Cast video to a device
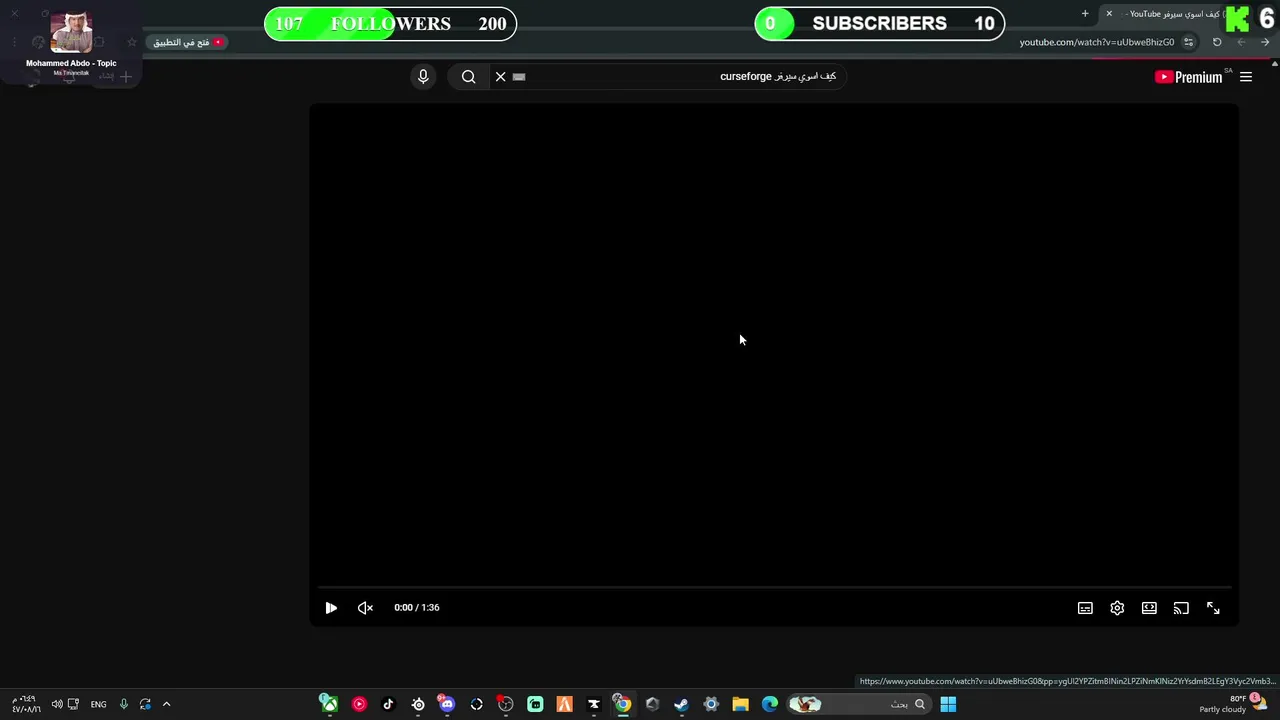Image resolution: width=1280 pixels, height=720 pixels. point(1181,608)
